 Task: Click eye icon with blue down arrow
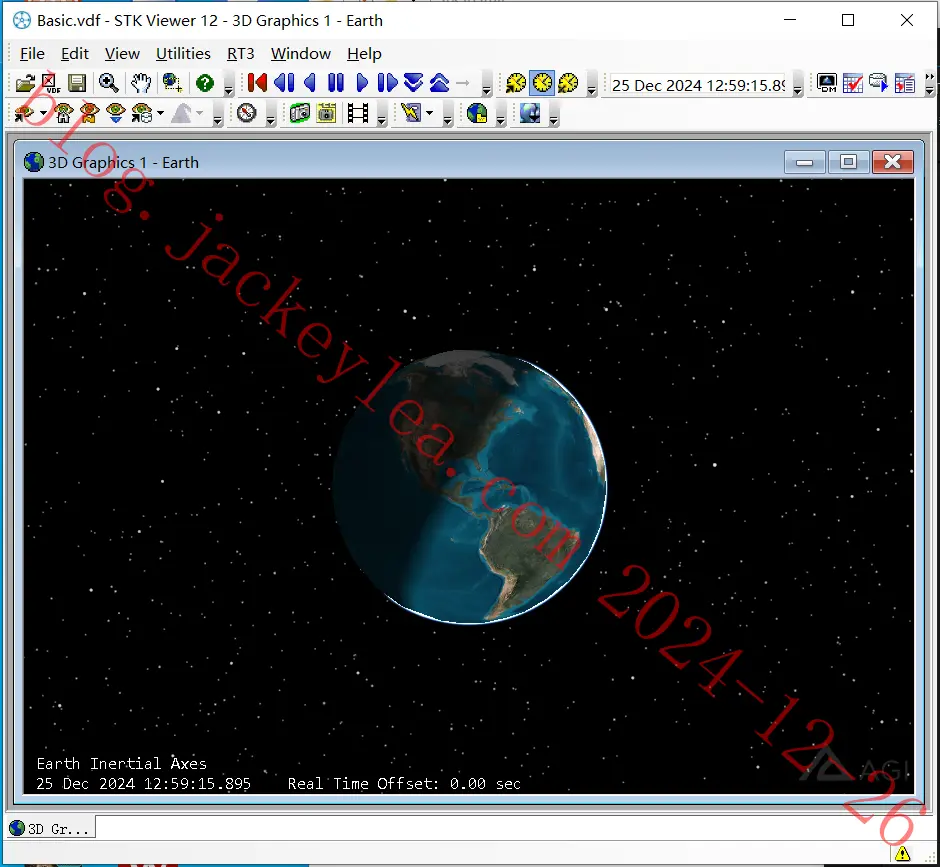(x=116, y=113)
